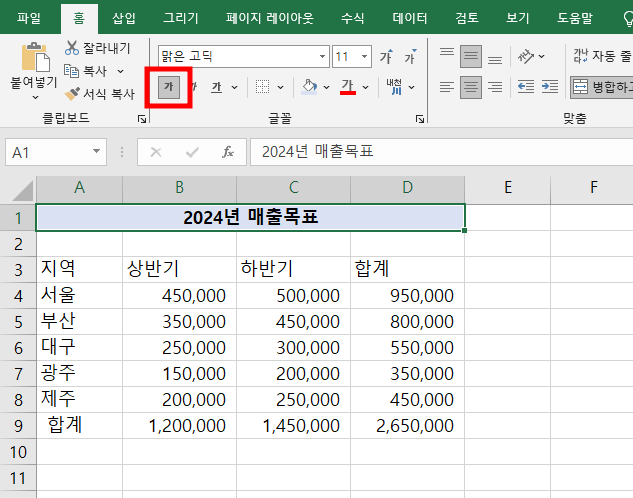
Task: Select cell with value 2,650,000
Action: (408, 426)
